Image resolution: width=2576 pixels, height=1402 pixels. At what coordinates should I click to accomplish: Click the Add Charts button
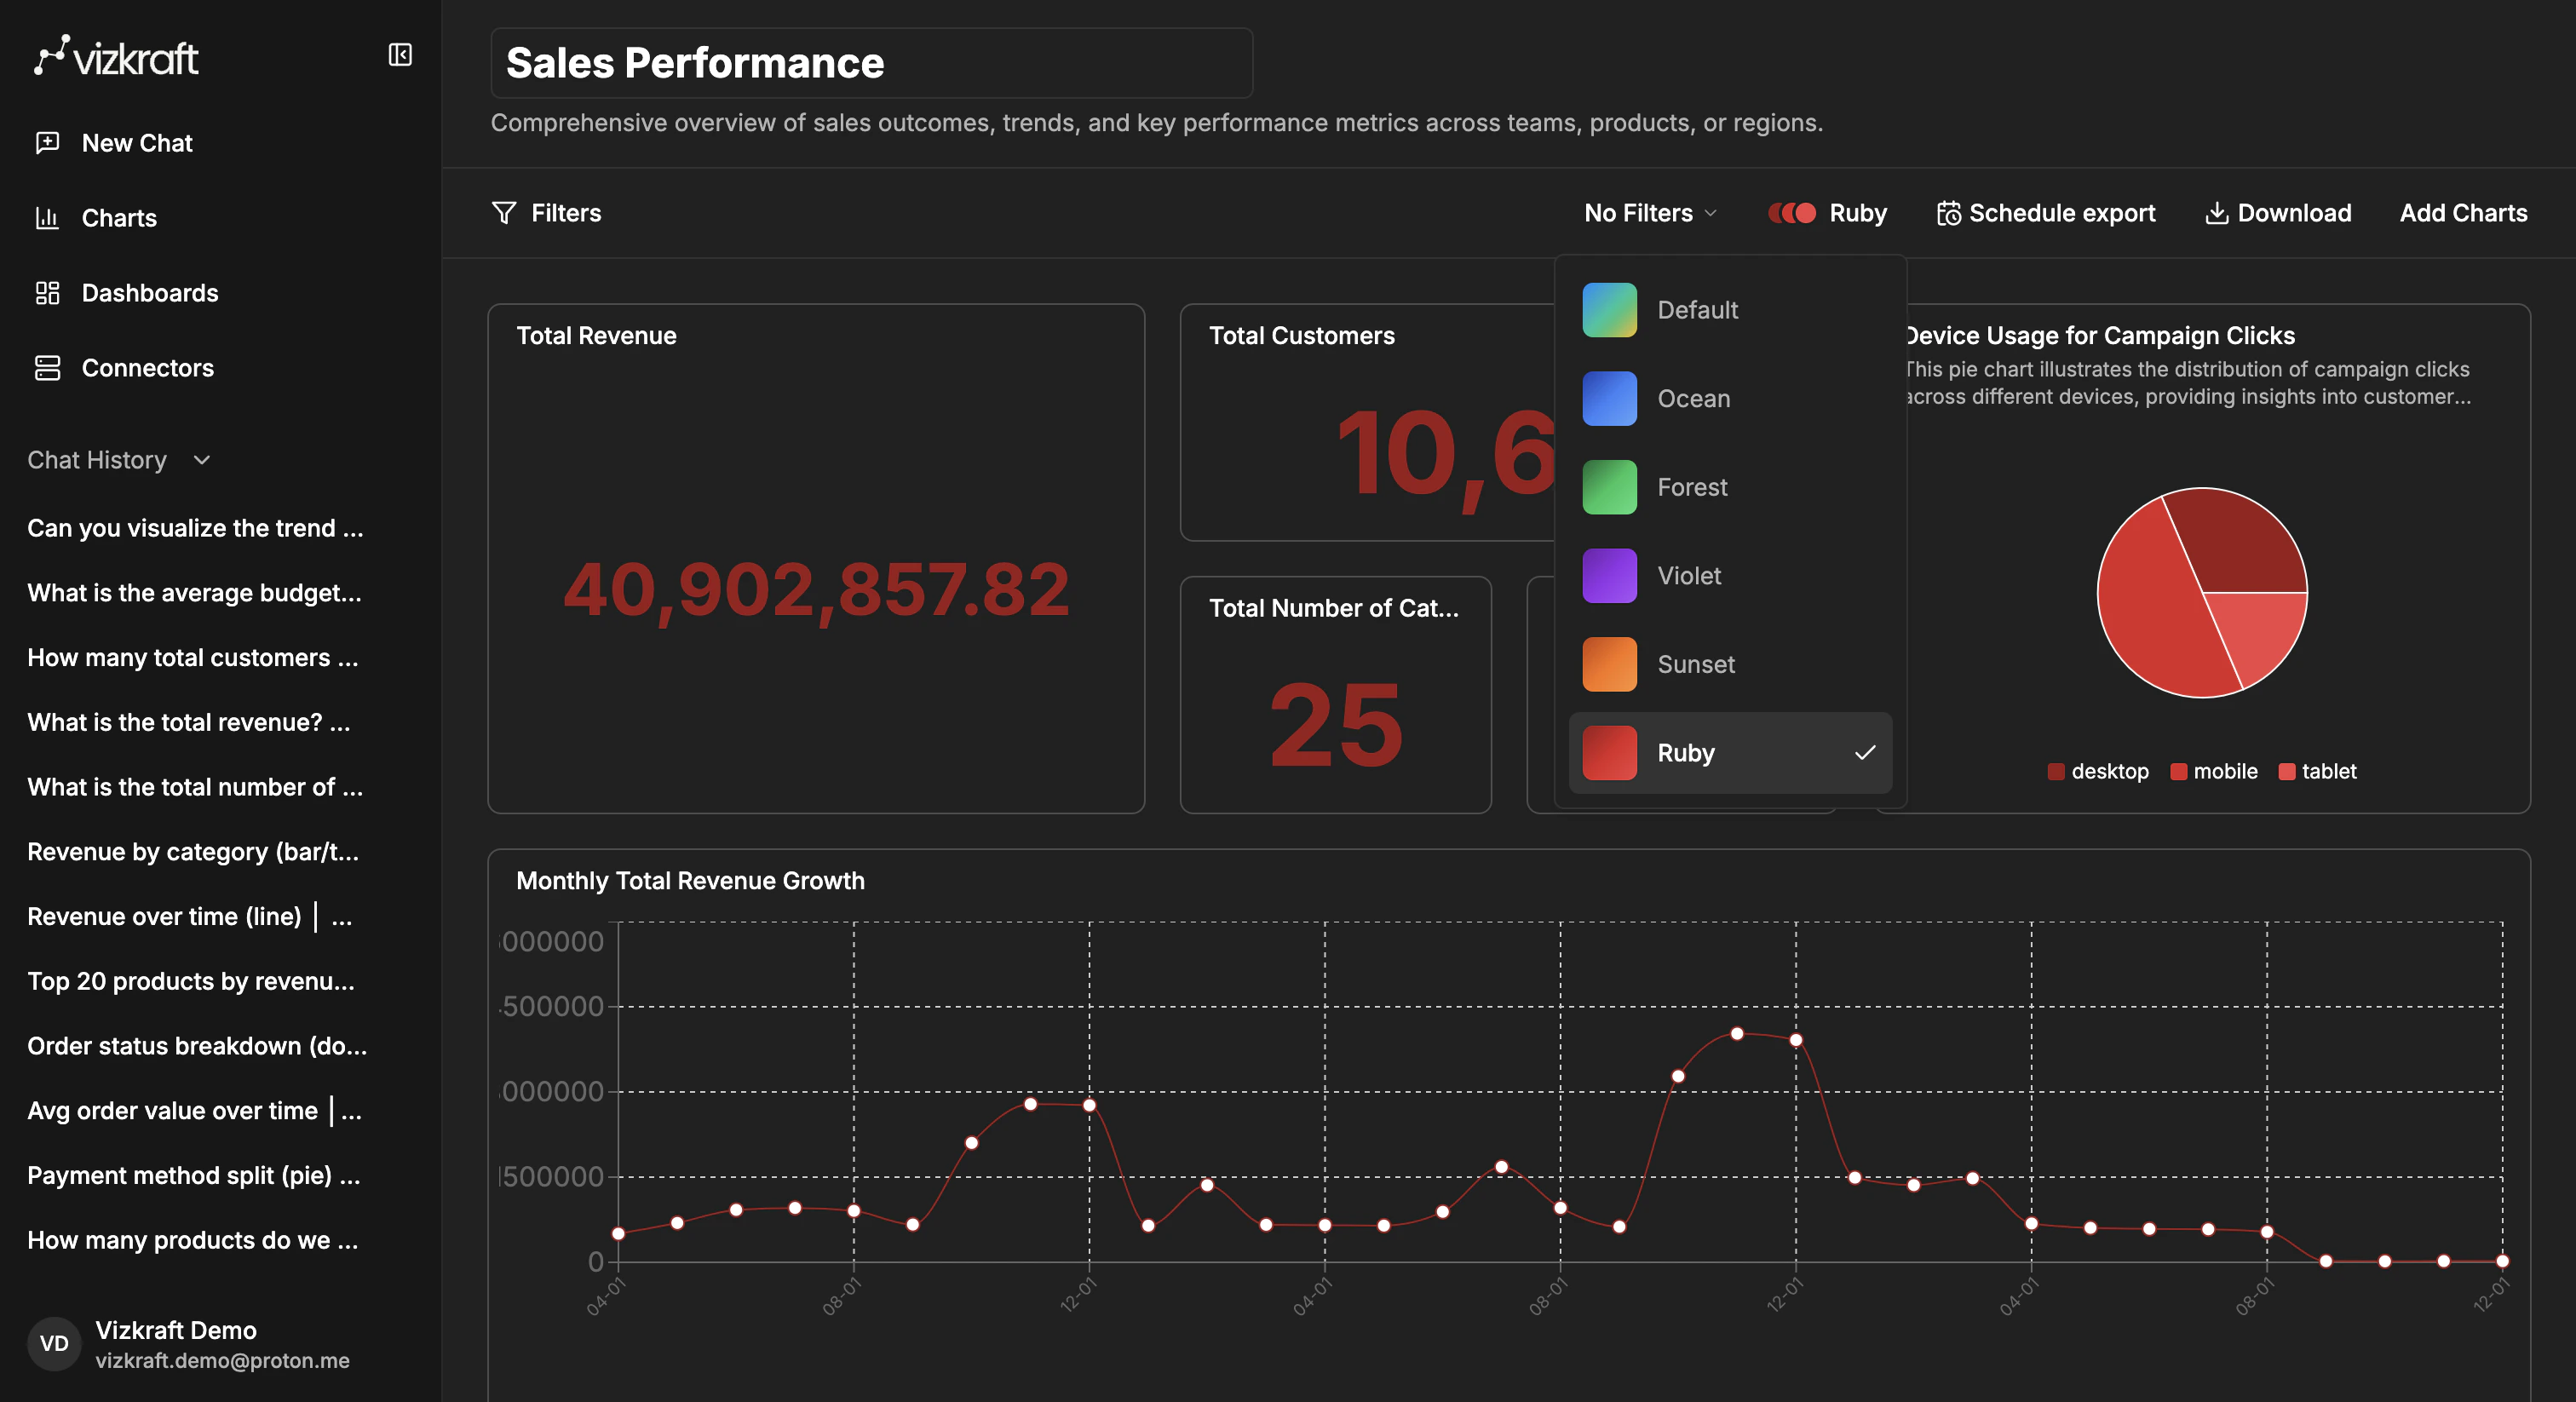pos(2463,212)
